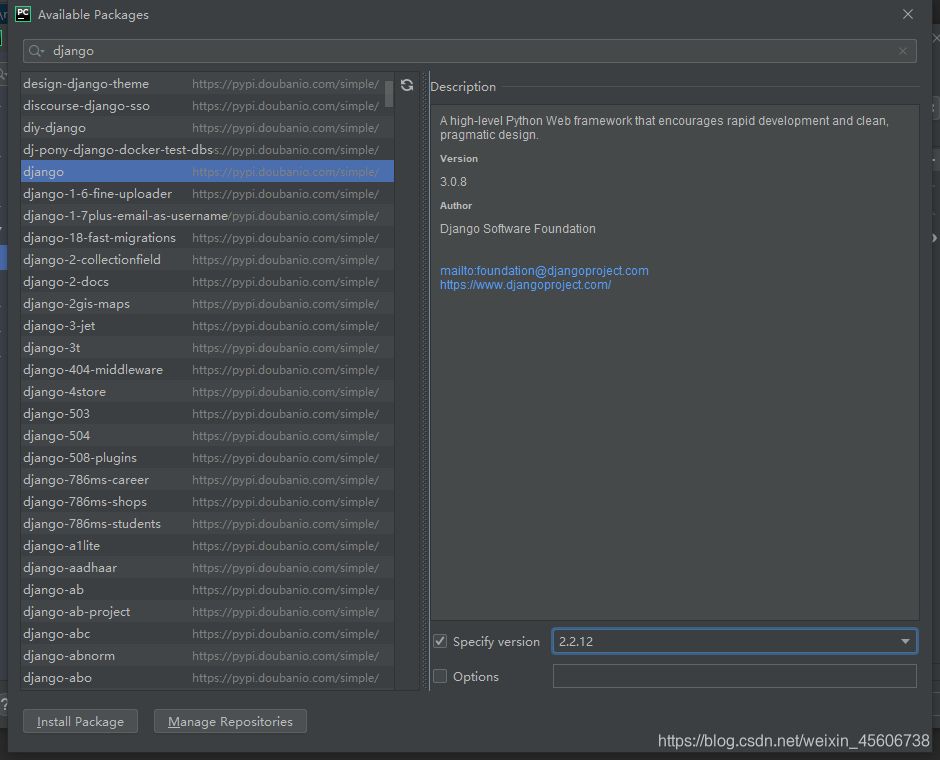Click Install Package button

(80, 721)
